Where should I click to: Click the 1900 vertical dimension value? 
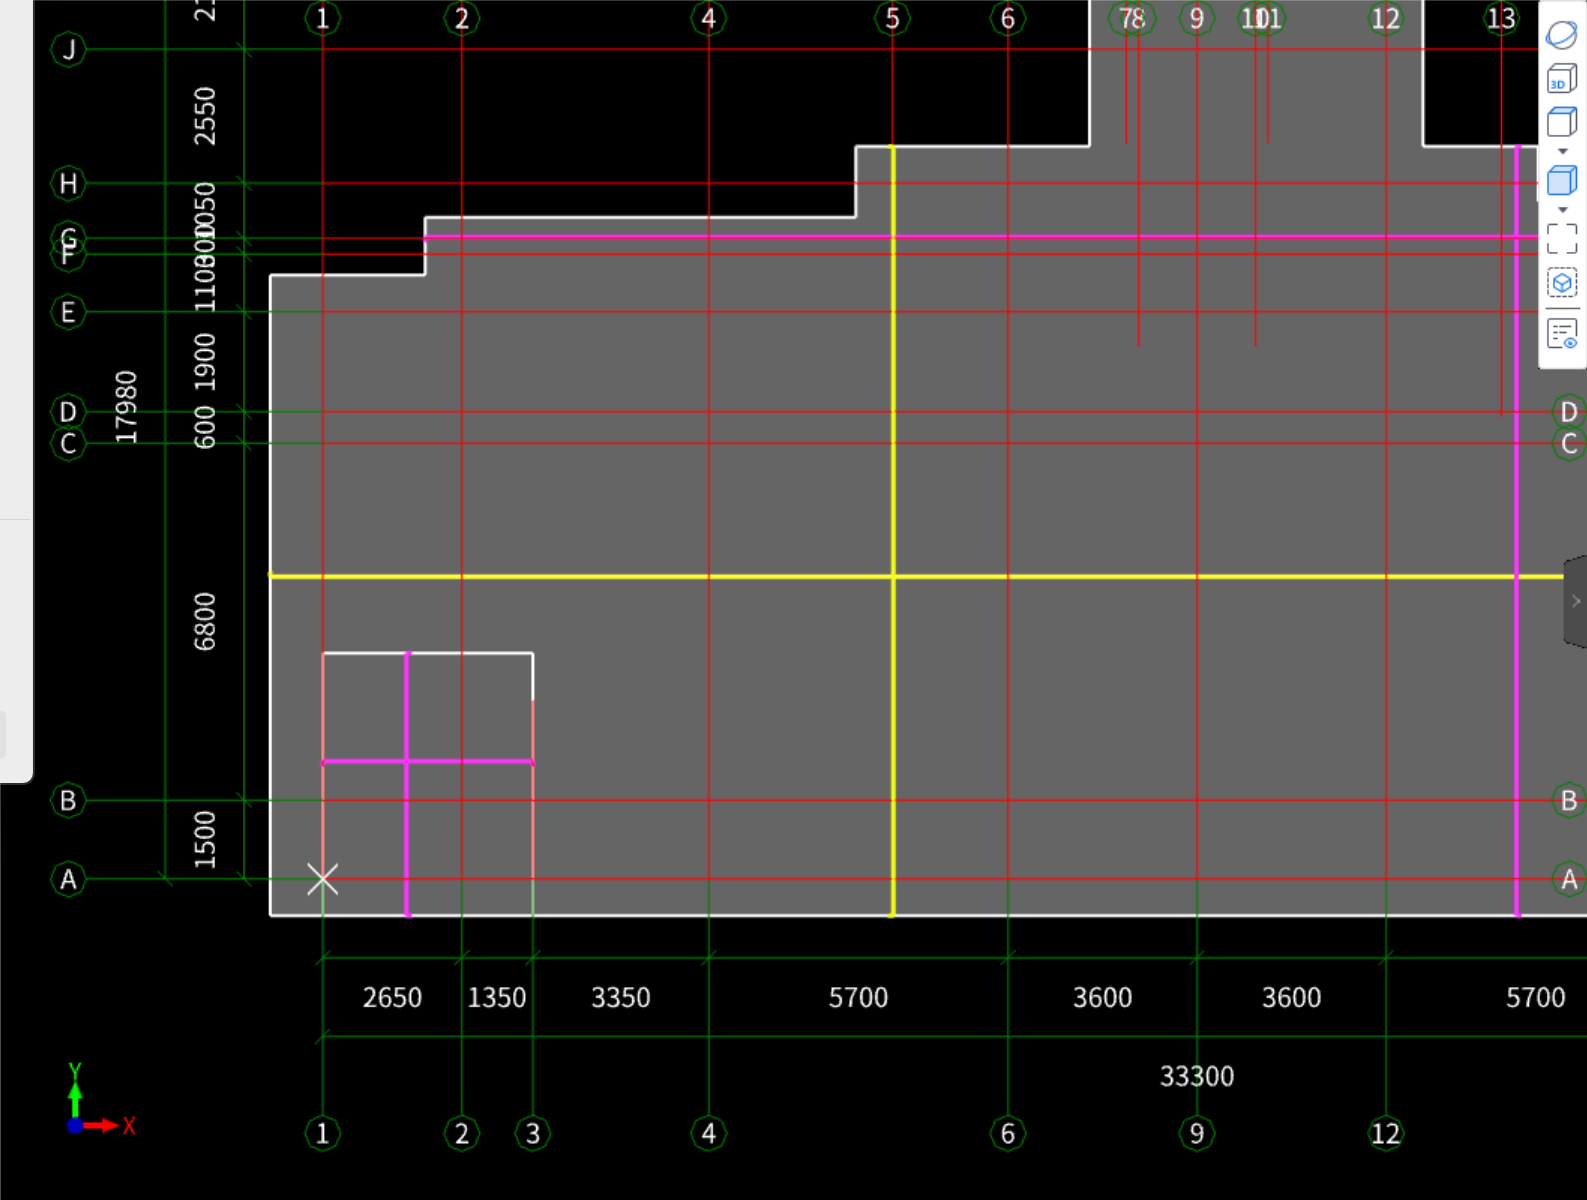(204, 362)
